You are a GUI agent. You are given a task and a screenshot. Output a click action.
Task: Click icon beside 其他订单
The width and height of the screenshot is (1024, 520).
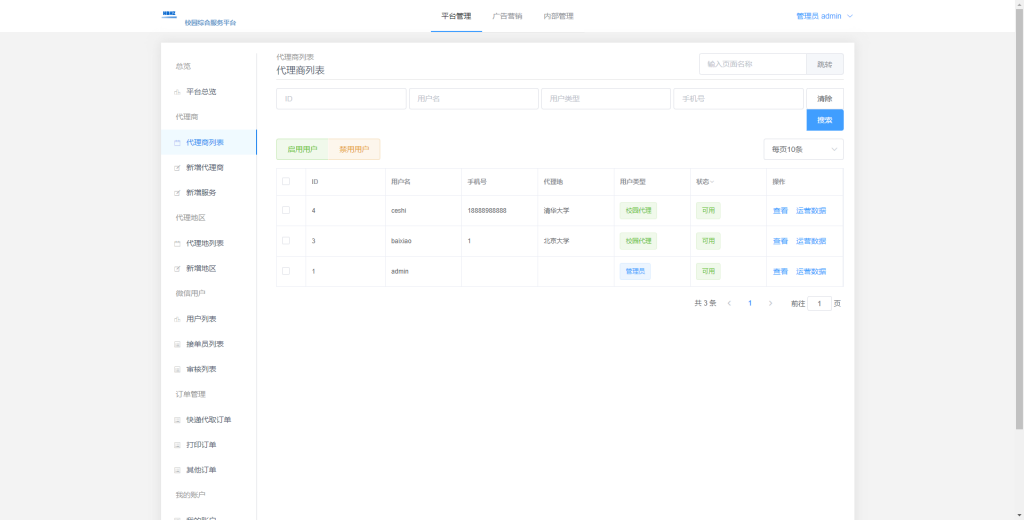(x=177, y=470)
